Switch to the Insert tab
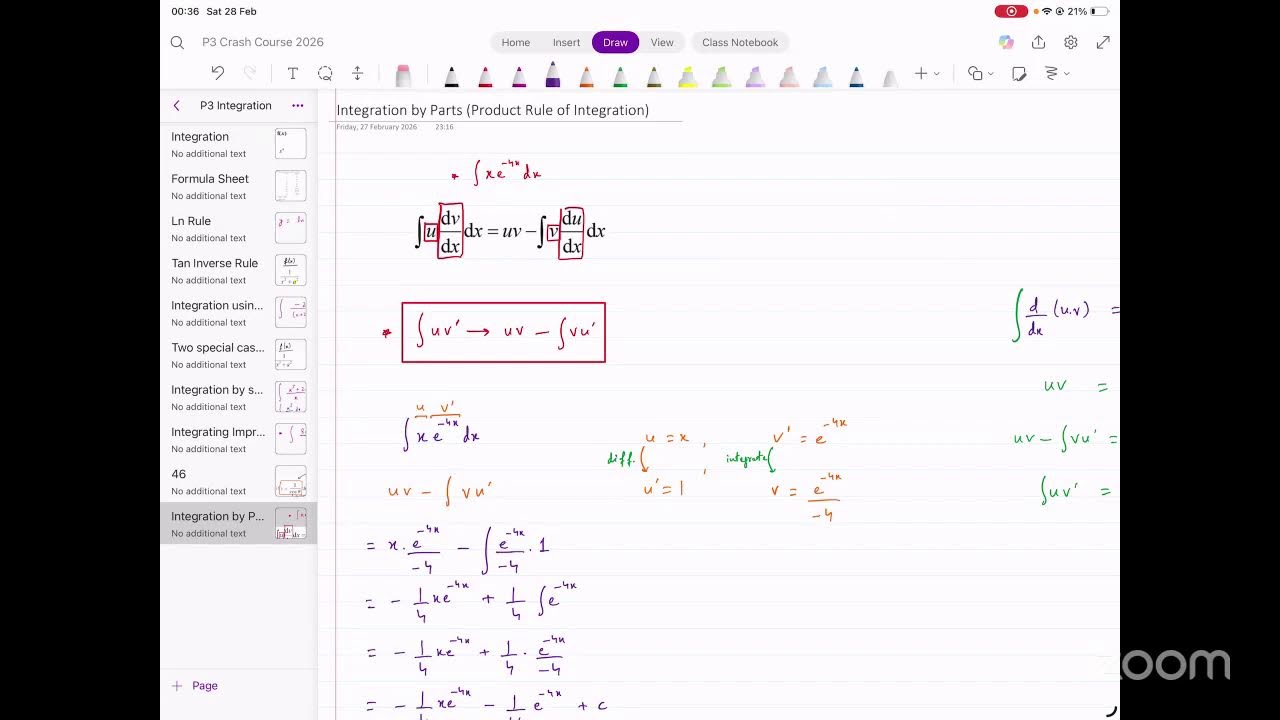The height and width of the screenshot is (720, 1280). (566, 42)
